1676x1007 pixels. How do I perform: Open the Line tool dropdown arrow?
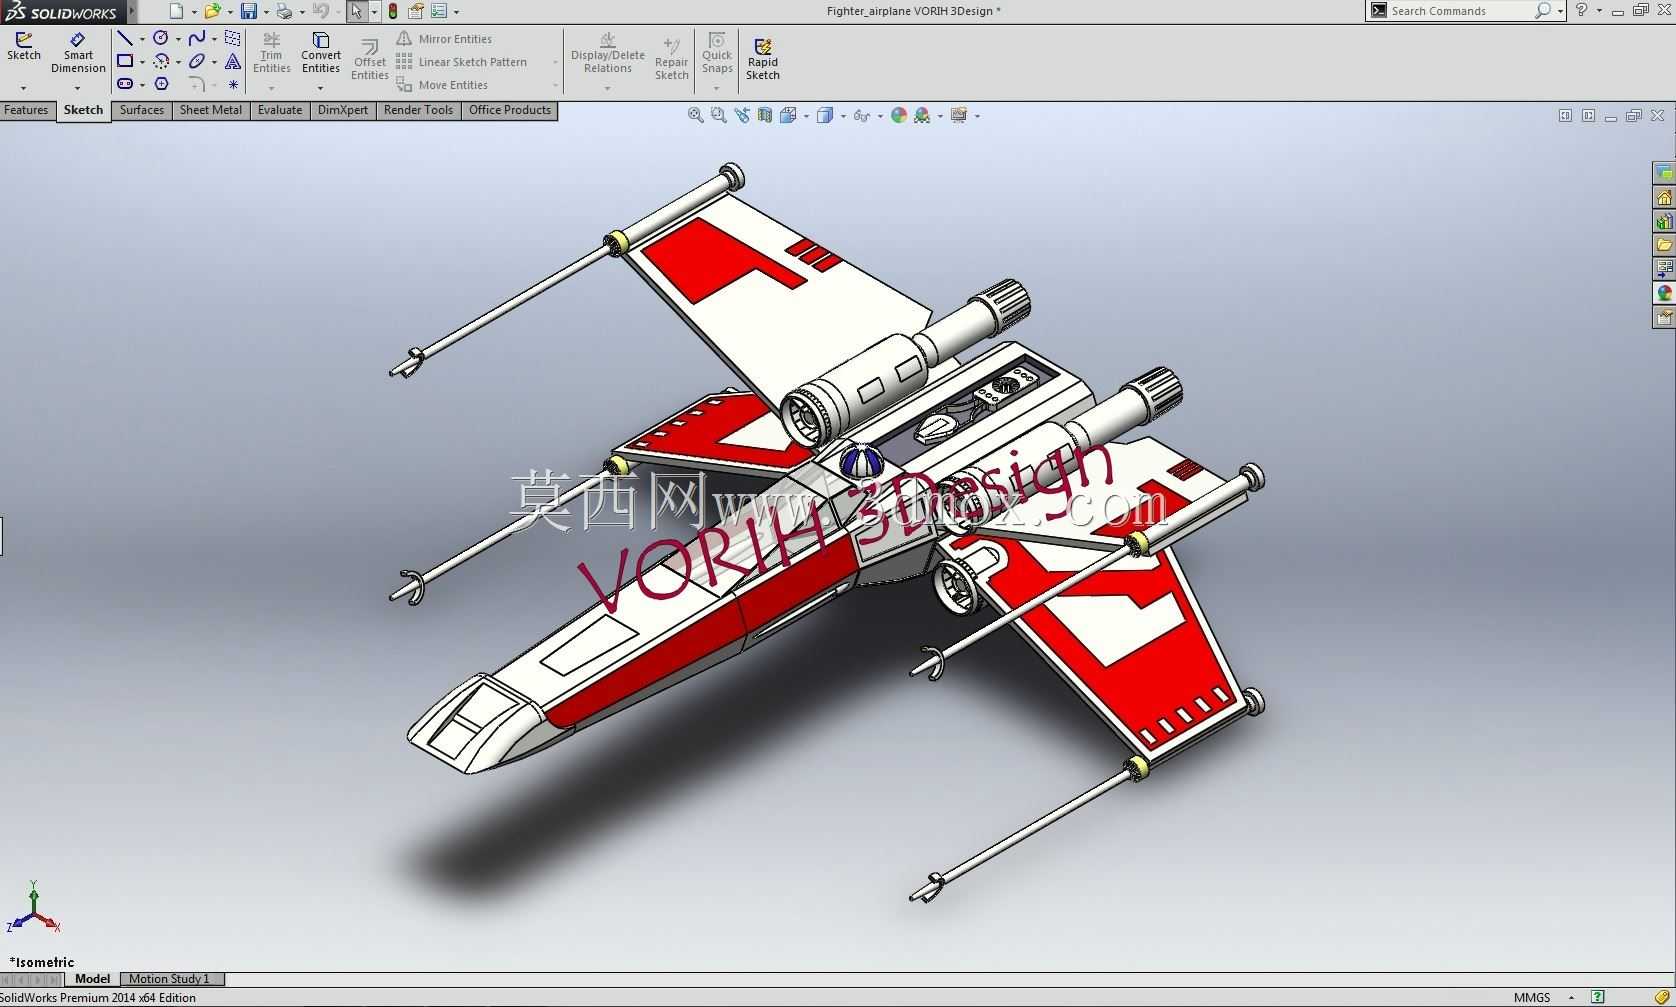tap(142, 39)
